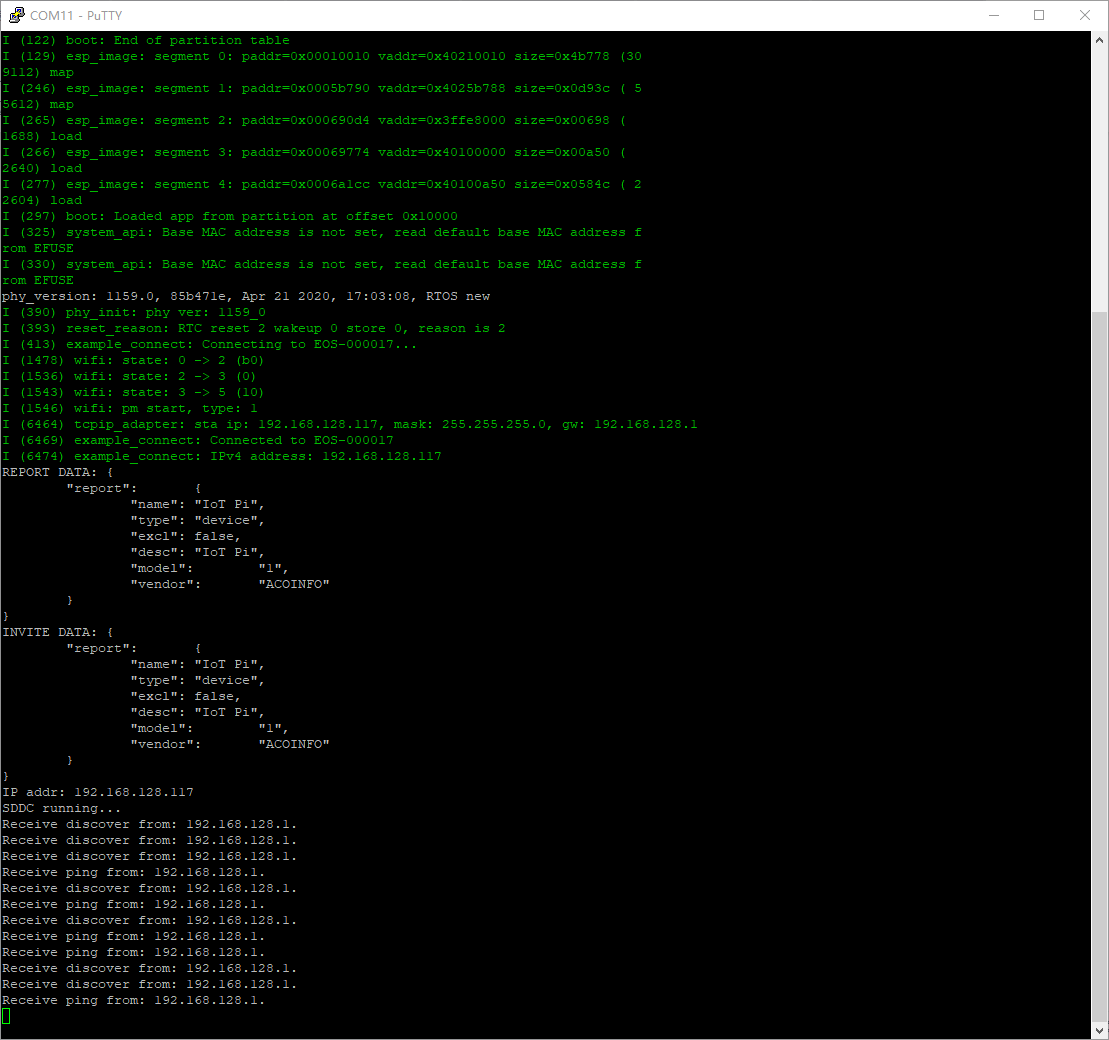
Task: Click "Loaded app from partition" boot line
Action: (x=230, y=216)
